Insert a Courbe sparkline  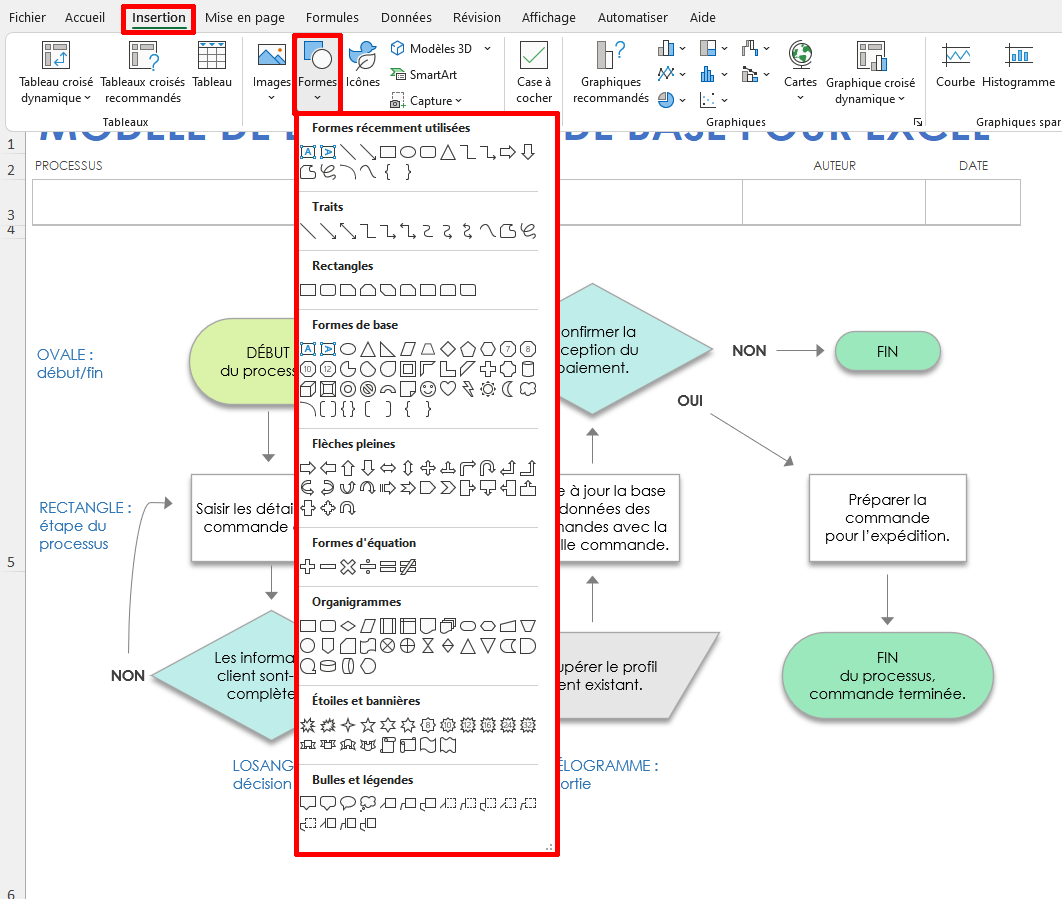[x=955, y=69]
